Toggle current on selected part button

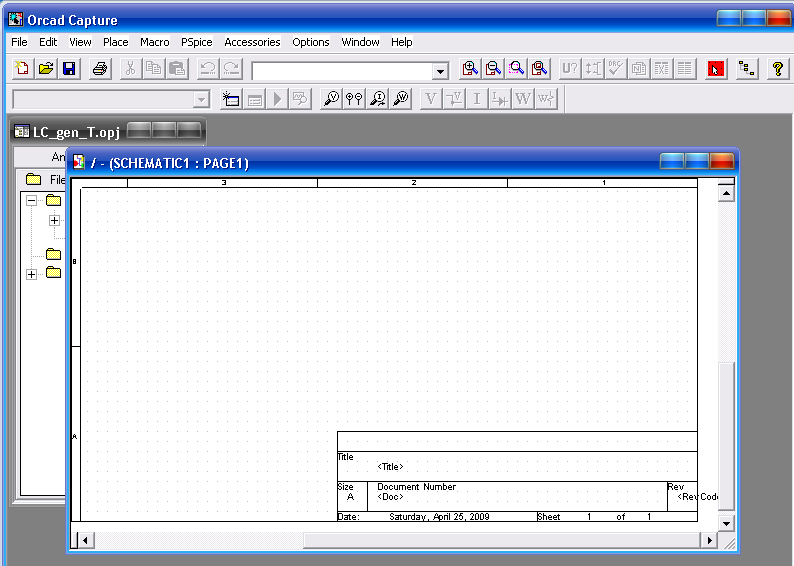499,99
